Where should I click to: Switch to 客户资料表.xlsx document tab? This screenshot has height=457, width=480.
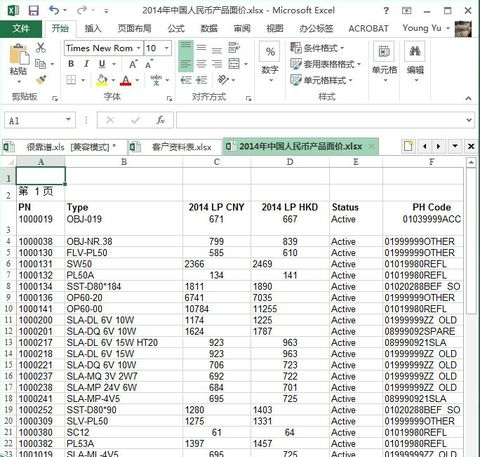pyautogui.click(x=175, y=147)
